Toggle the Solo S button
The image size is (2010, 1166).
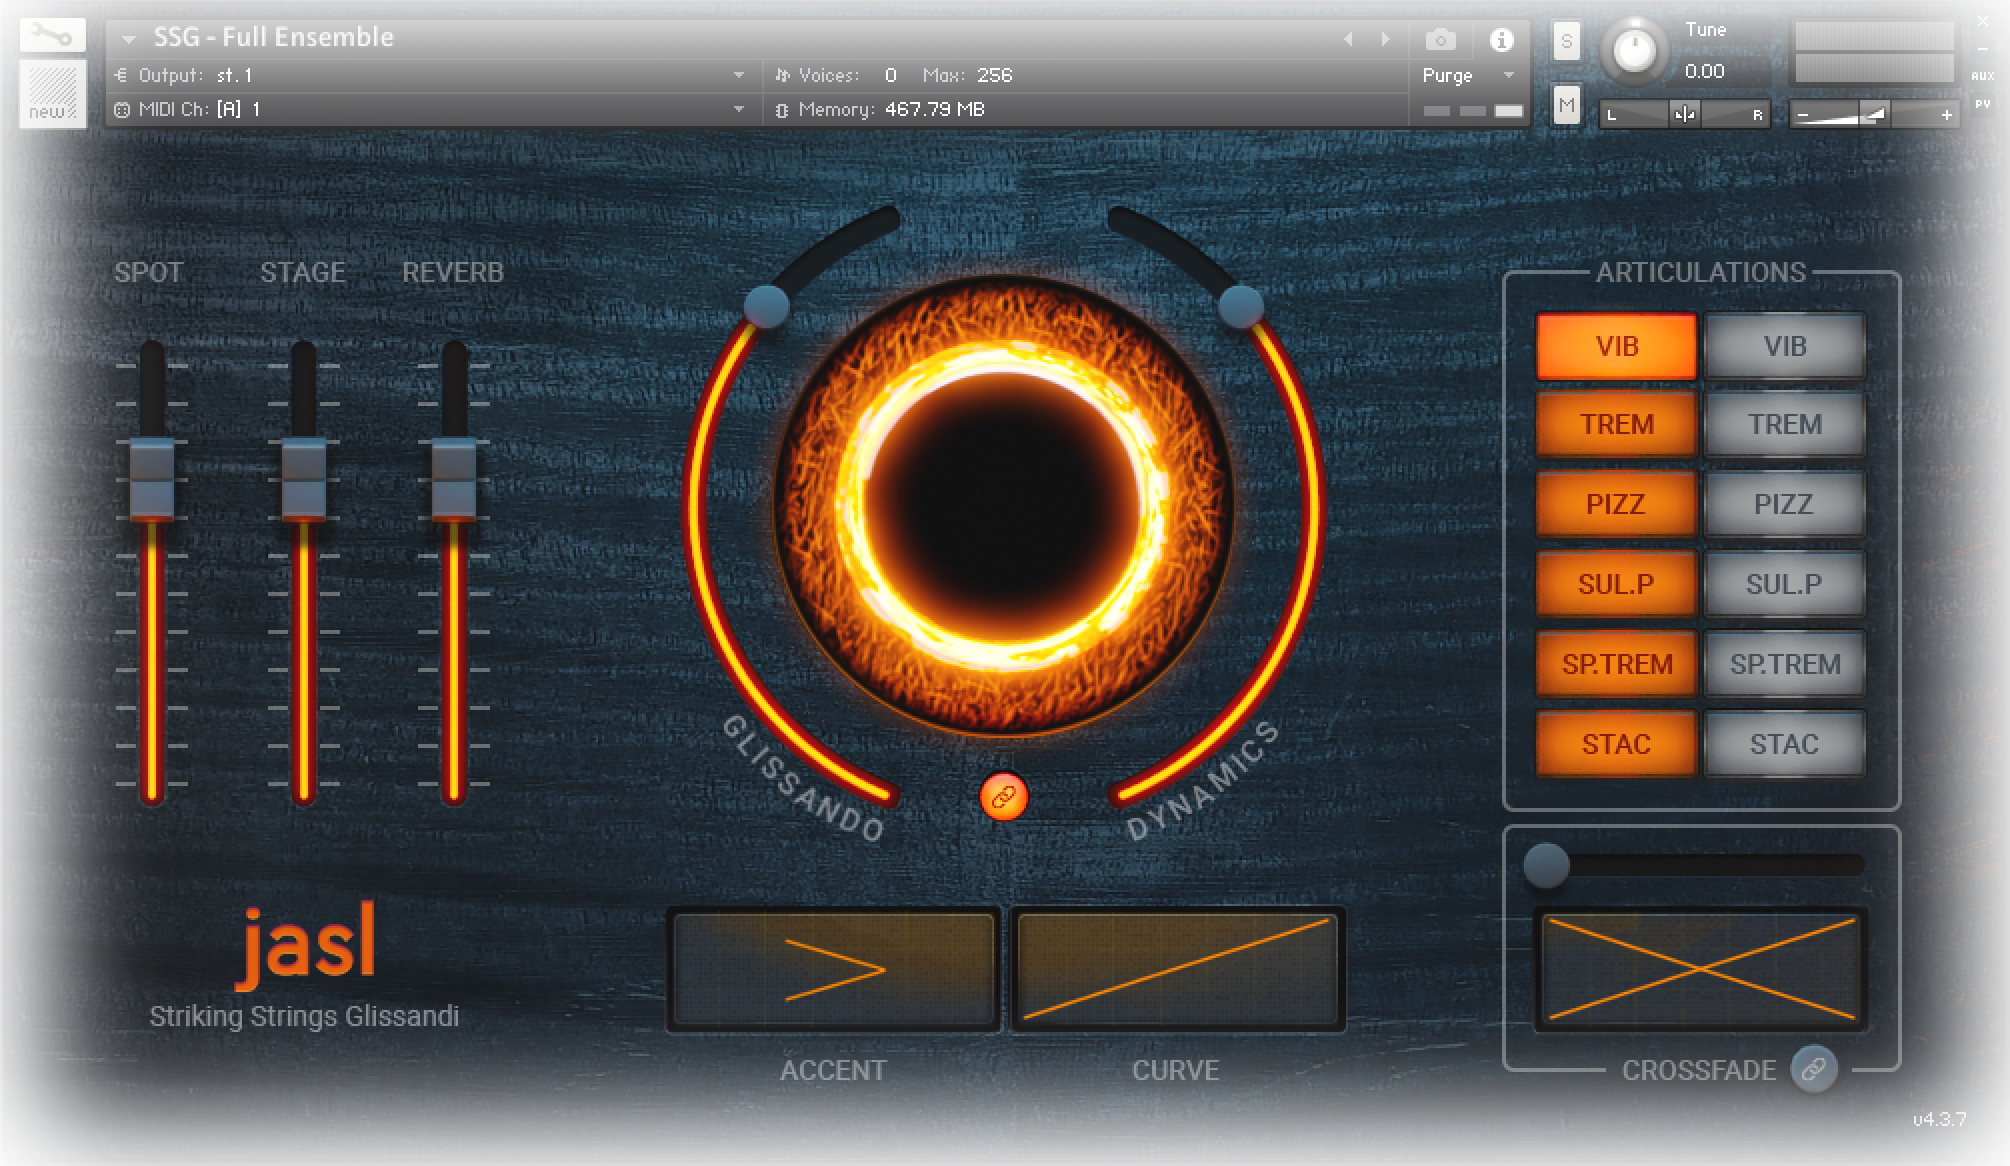[1566, 42]
